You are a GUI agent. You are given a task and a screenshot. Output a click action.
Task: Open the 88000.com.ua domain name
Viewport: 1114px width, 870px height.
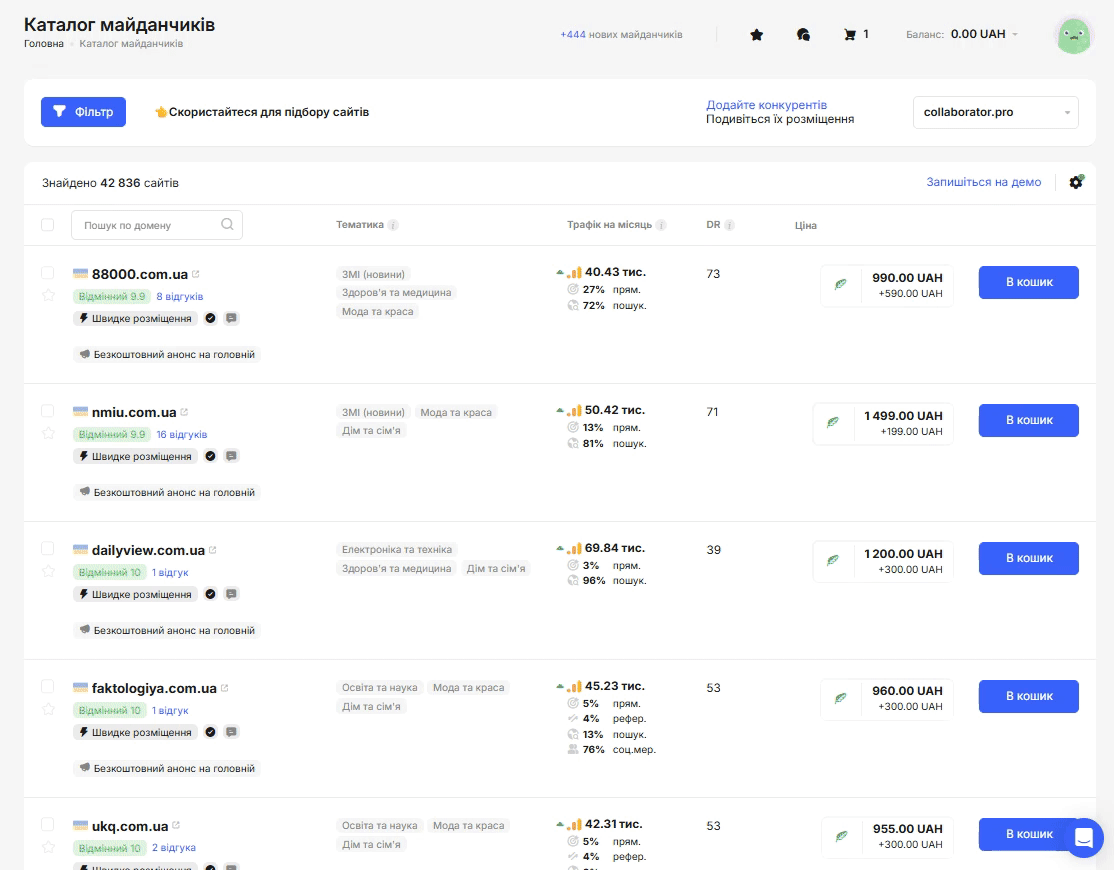tap(140, 274)
